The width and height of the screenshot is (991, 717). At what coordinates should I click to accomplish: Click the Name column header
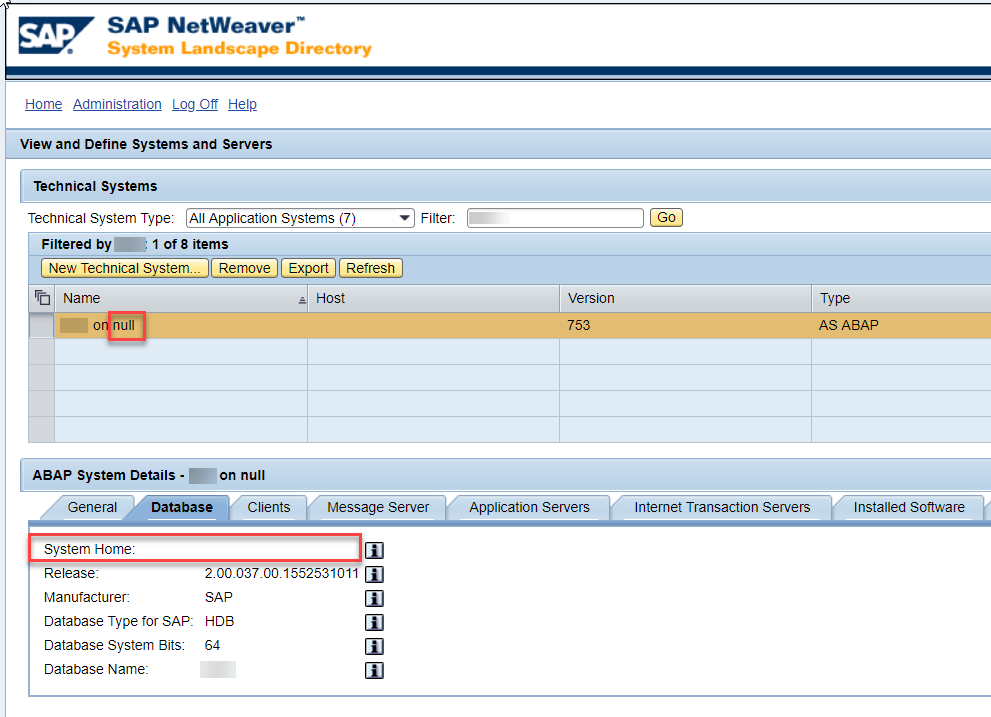click(x=181, y=298)
